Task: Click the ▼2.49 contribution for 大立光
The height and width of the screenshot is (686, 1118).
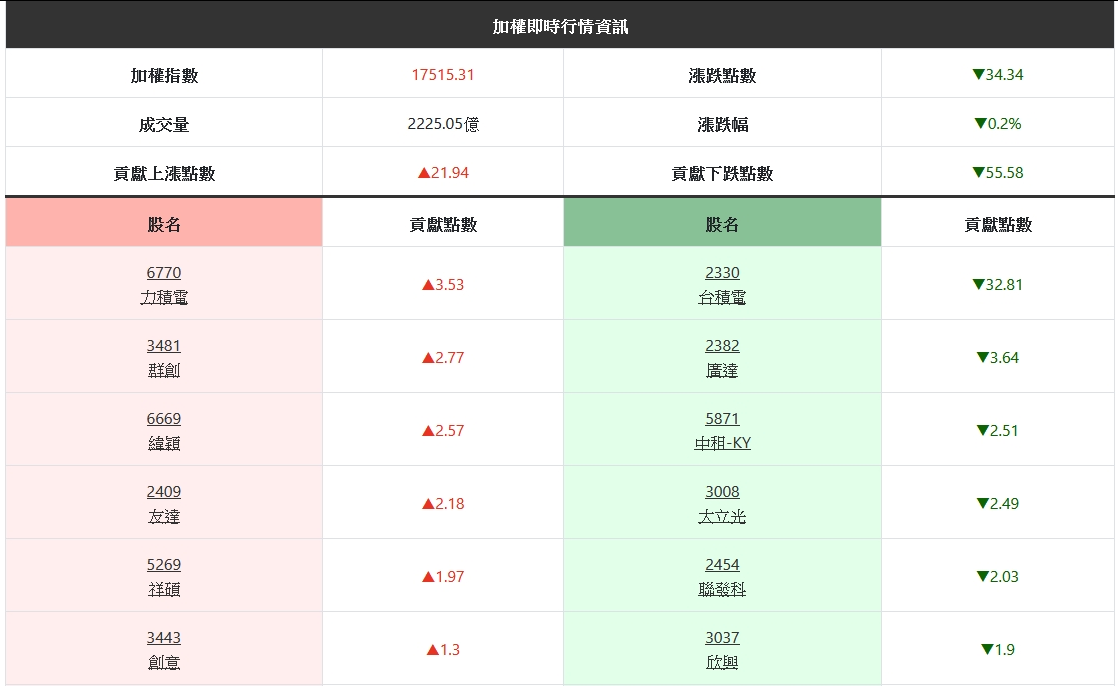Action: (998, 504)
